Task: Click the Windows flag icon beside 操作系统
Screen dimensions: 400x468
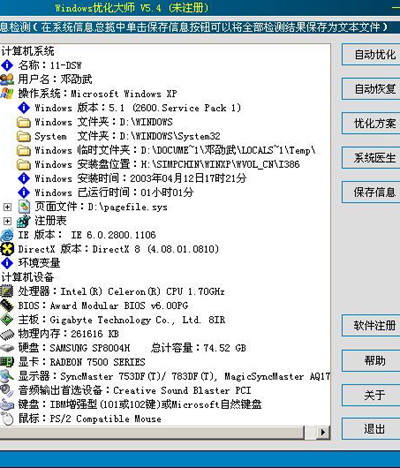Action: 7,93
